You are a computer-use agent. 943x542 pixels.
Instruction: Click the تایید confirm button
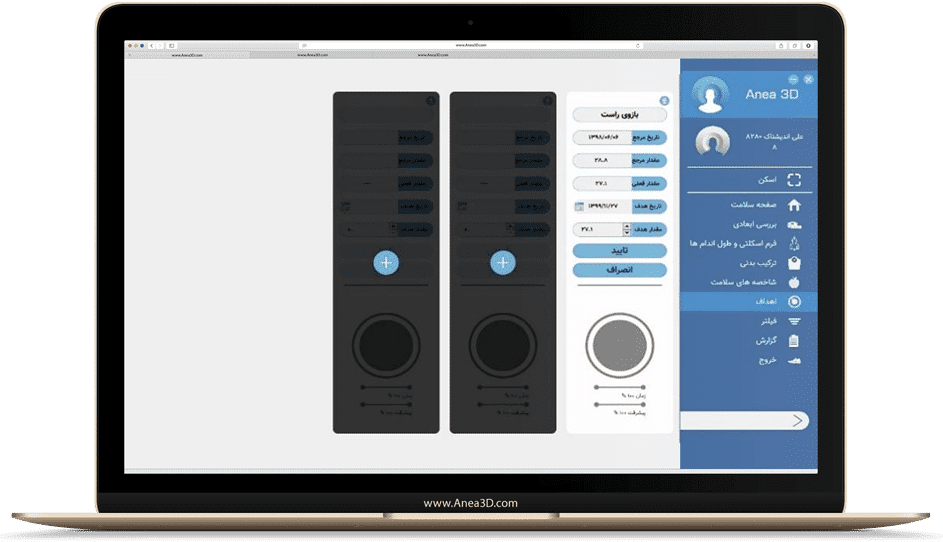pos(619,250)
